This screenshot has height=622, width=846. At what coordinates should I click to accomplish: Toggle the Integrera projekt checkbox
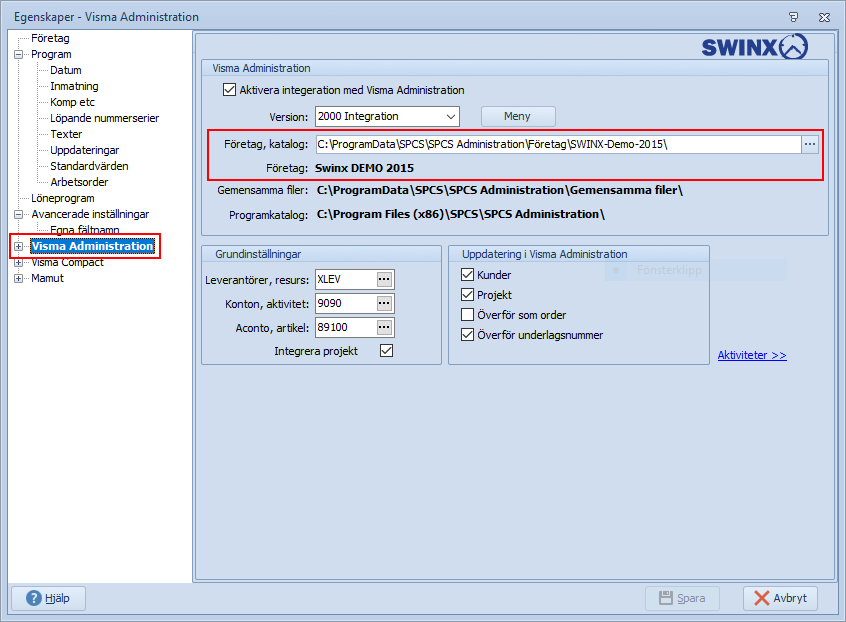tap(386, 351)
